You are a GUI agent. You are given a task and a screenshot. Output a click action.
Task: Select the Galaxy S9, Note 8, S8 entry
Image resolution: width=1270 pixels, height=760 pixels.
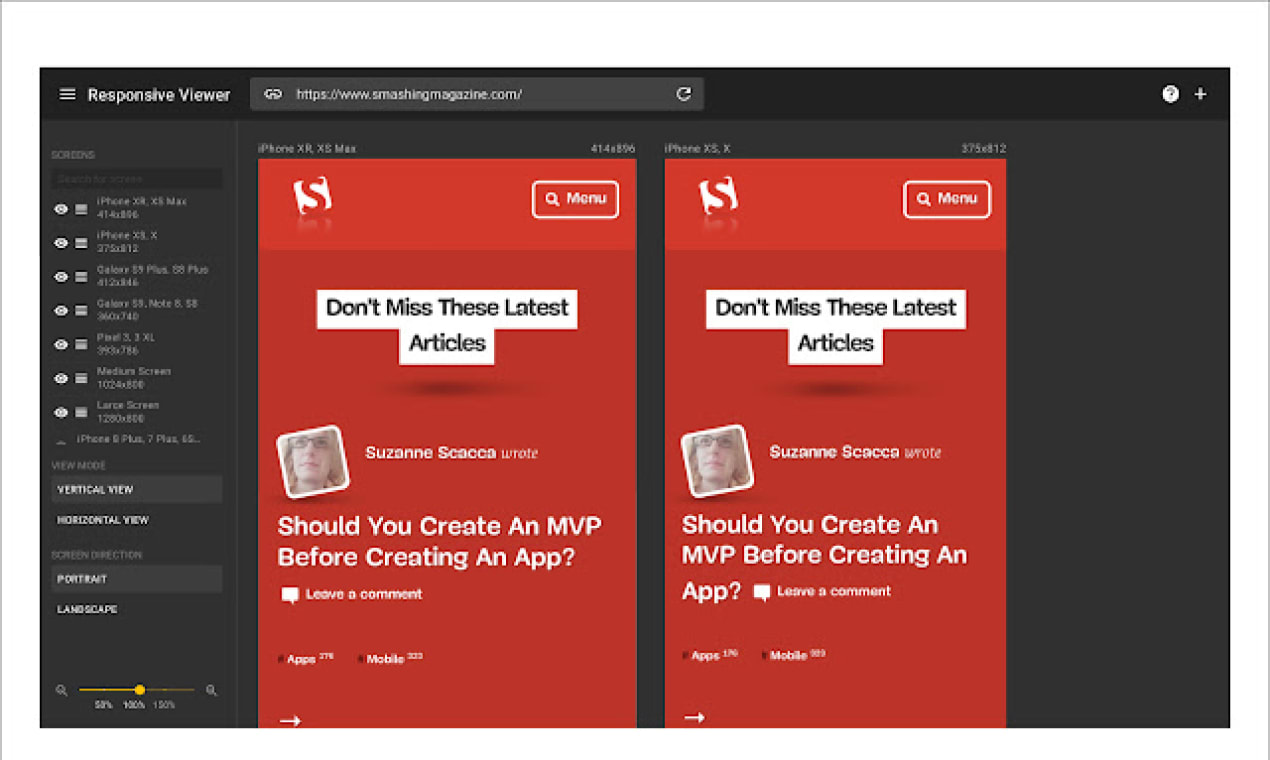[x=147, y=310]
